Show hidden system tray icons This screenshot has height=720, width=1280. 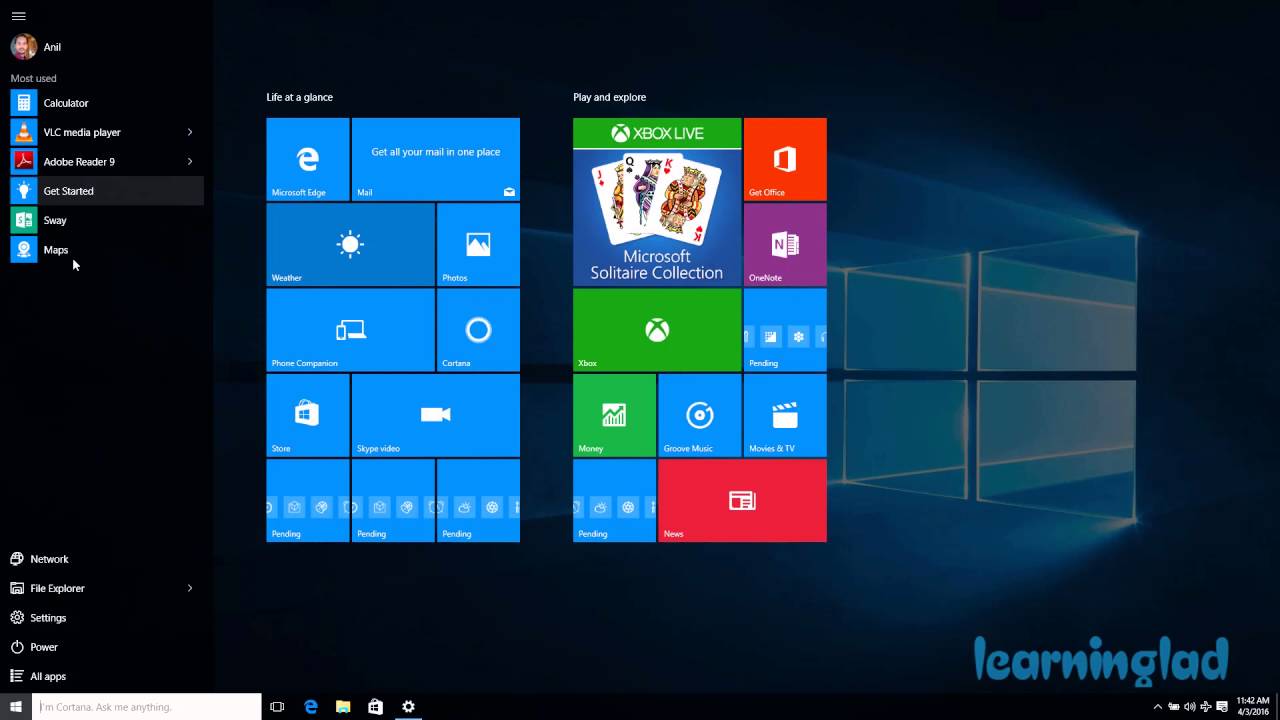click(x=1158, y=707)
